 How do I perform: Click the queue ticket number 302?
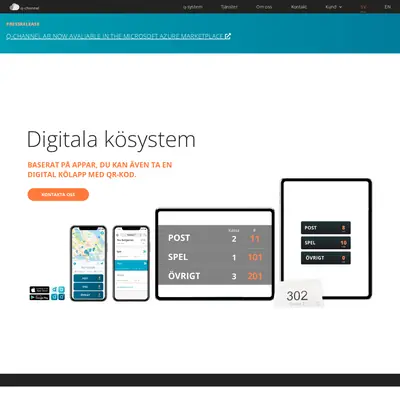(297, 296)
